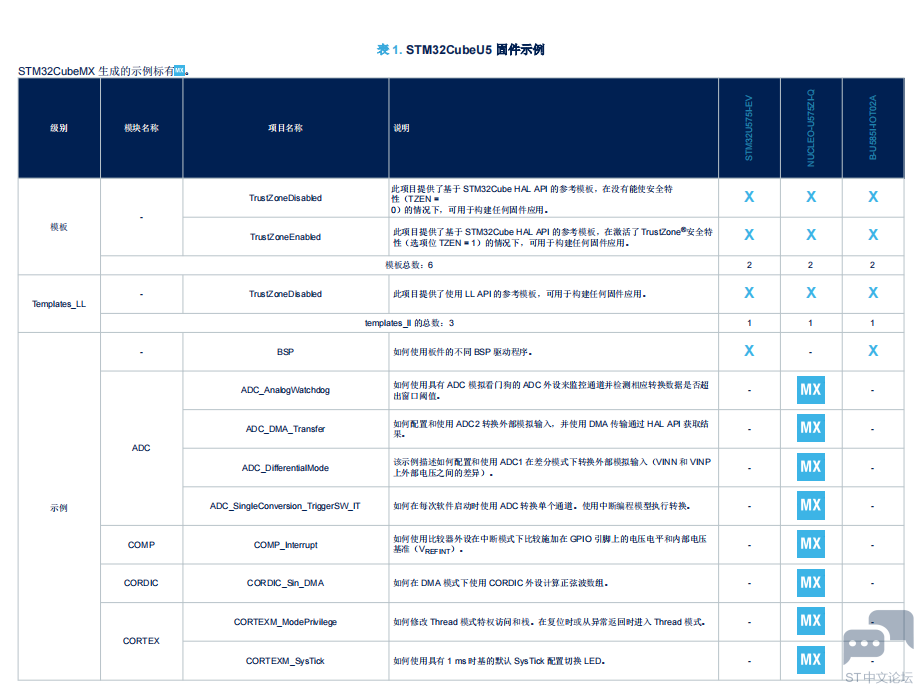
Task: Click the 模板总数: 6 summary row
Action: tap(409, 265)
